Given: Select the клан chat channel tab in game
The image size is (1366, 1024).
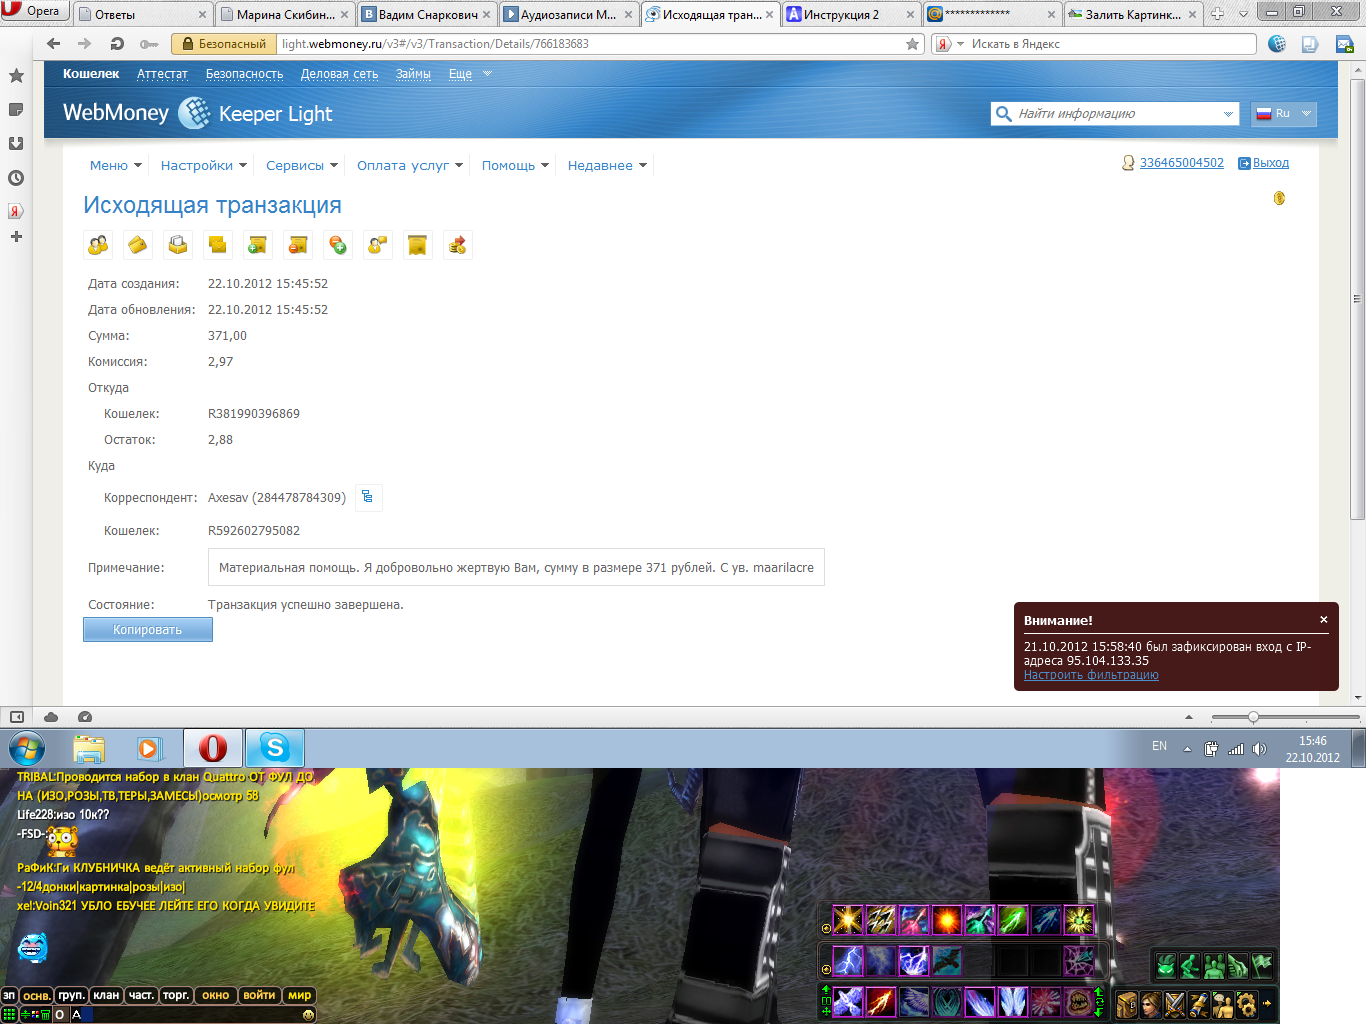Looking at the screenshot, I should tap(106, 995).
